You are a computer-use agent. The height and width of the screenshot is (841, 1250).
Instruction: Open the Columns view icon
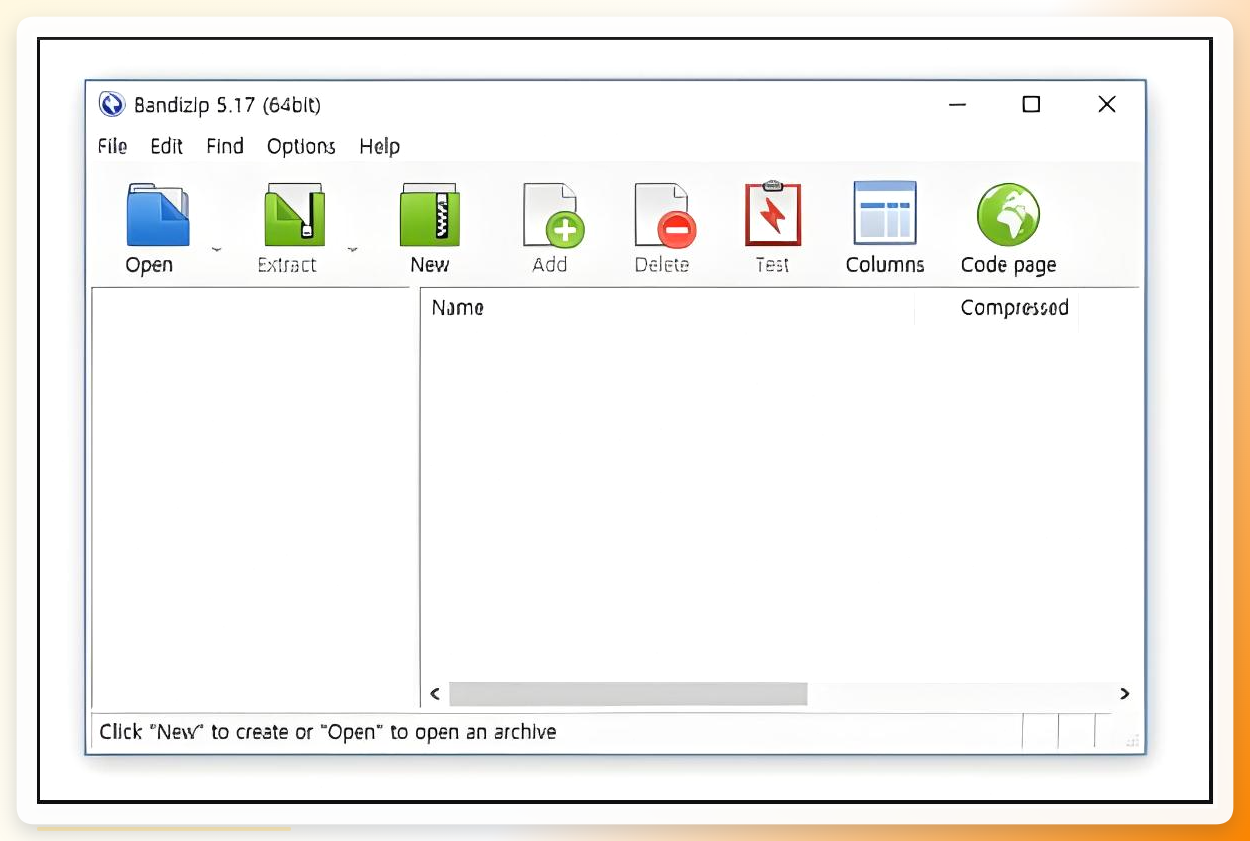[x=885, y=213]
